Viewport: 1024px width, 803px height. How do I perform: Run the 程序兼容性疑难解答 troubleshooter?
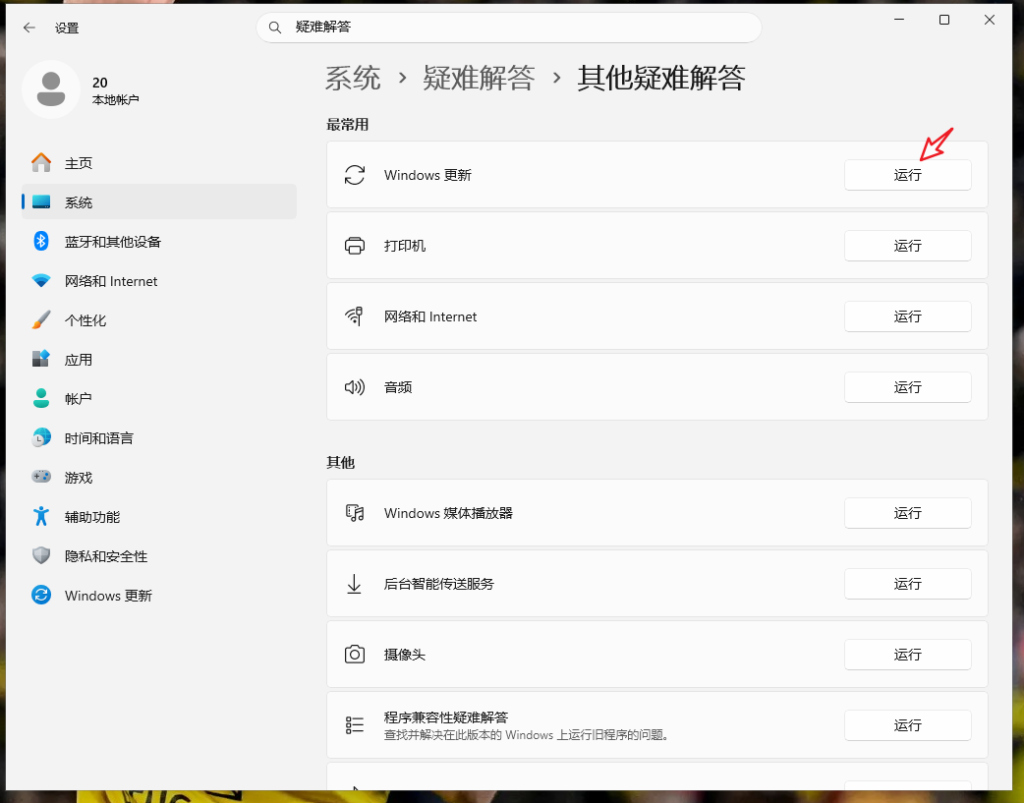[907, 725]
